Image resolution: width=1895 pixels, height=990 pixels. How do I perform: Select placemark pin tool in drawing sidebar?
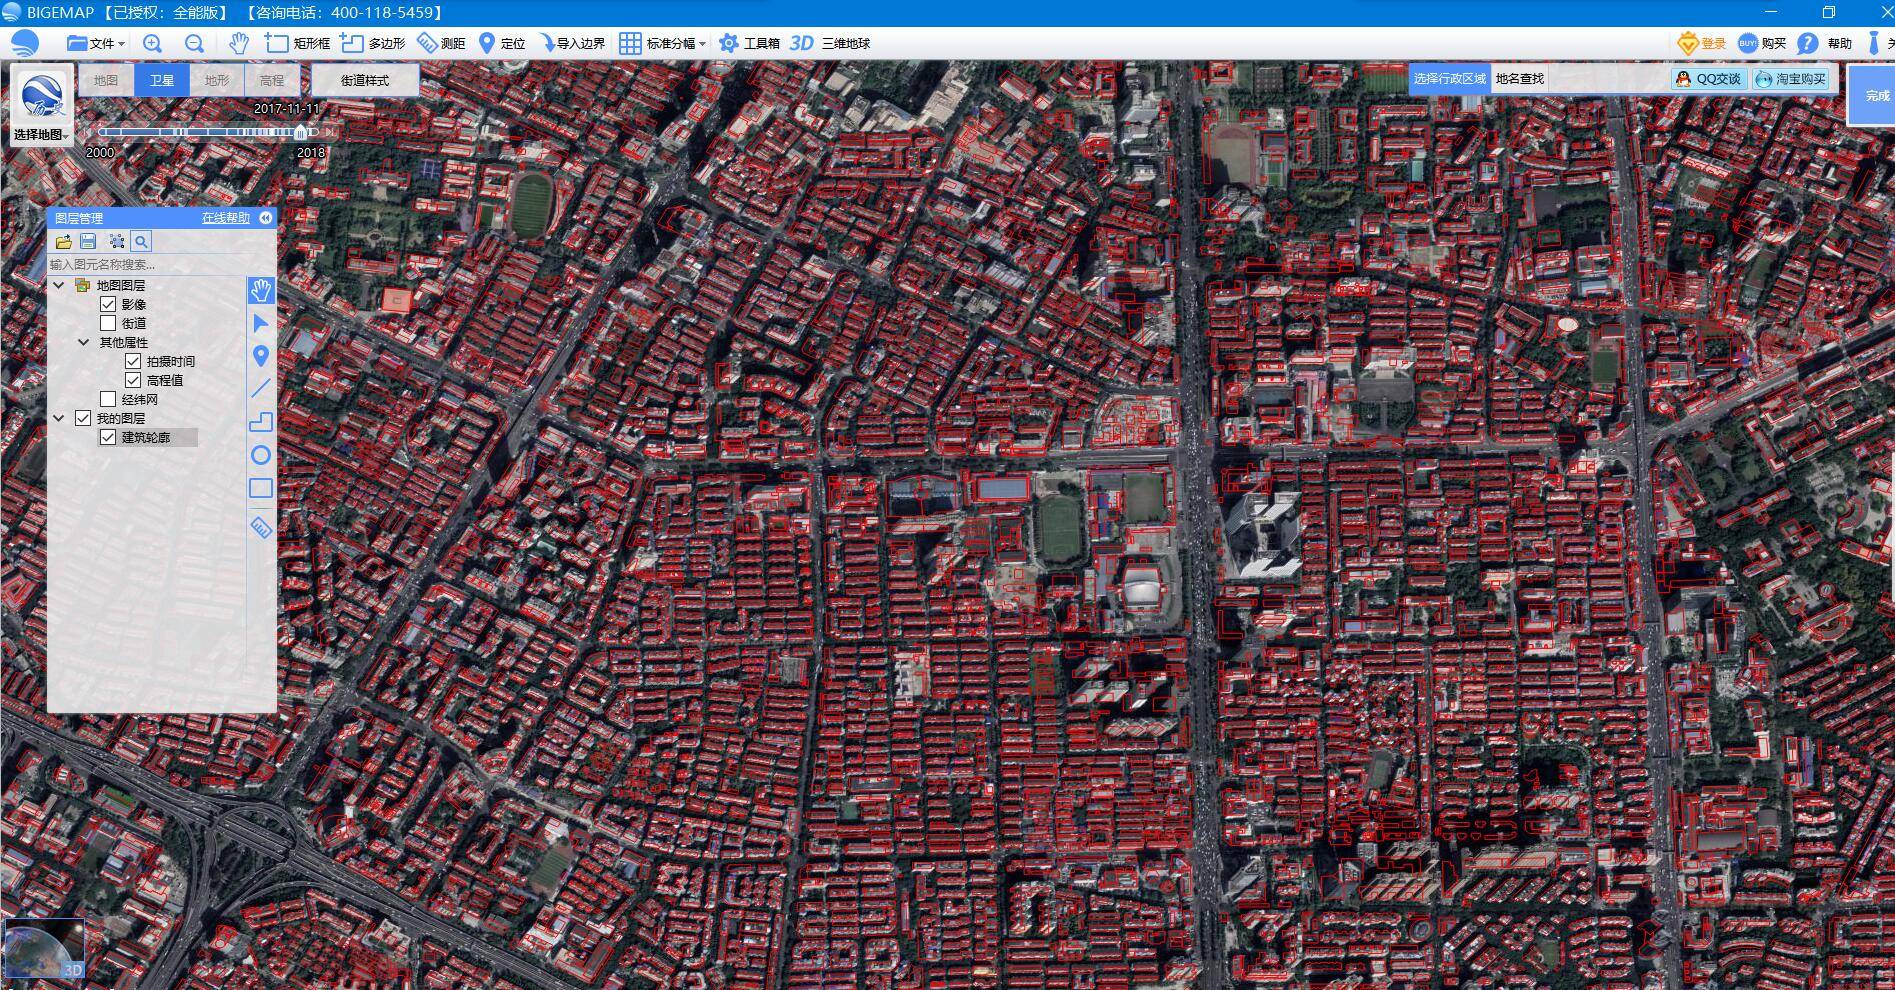click(261, 356)
